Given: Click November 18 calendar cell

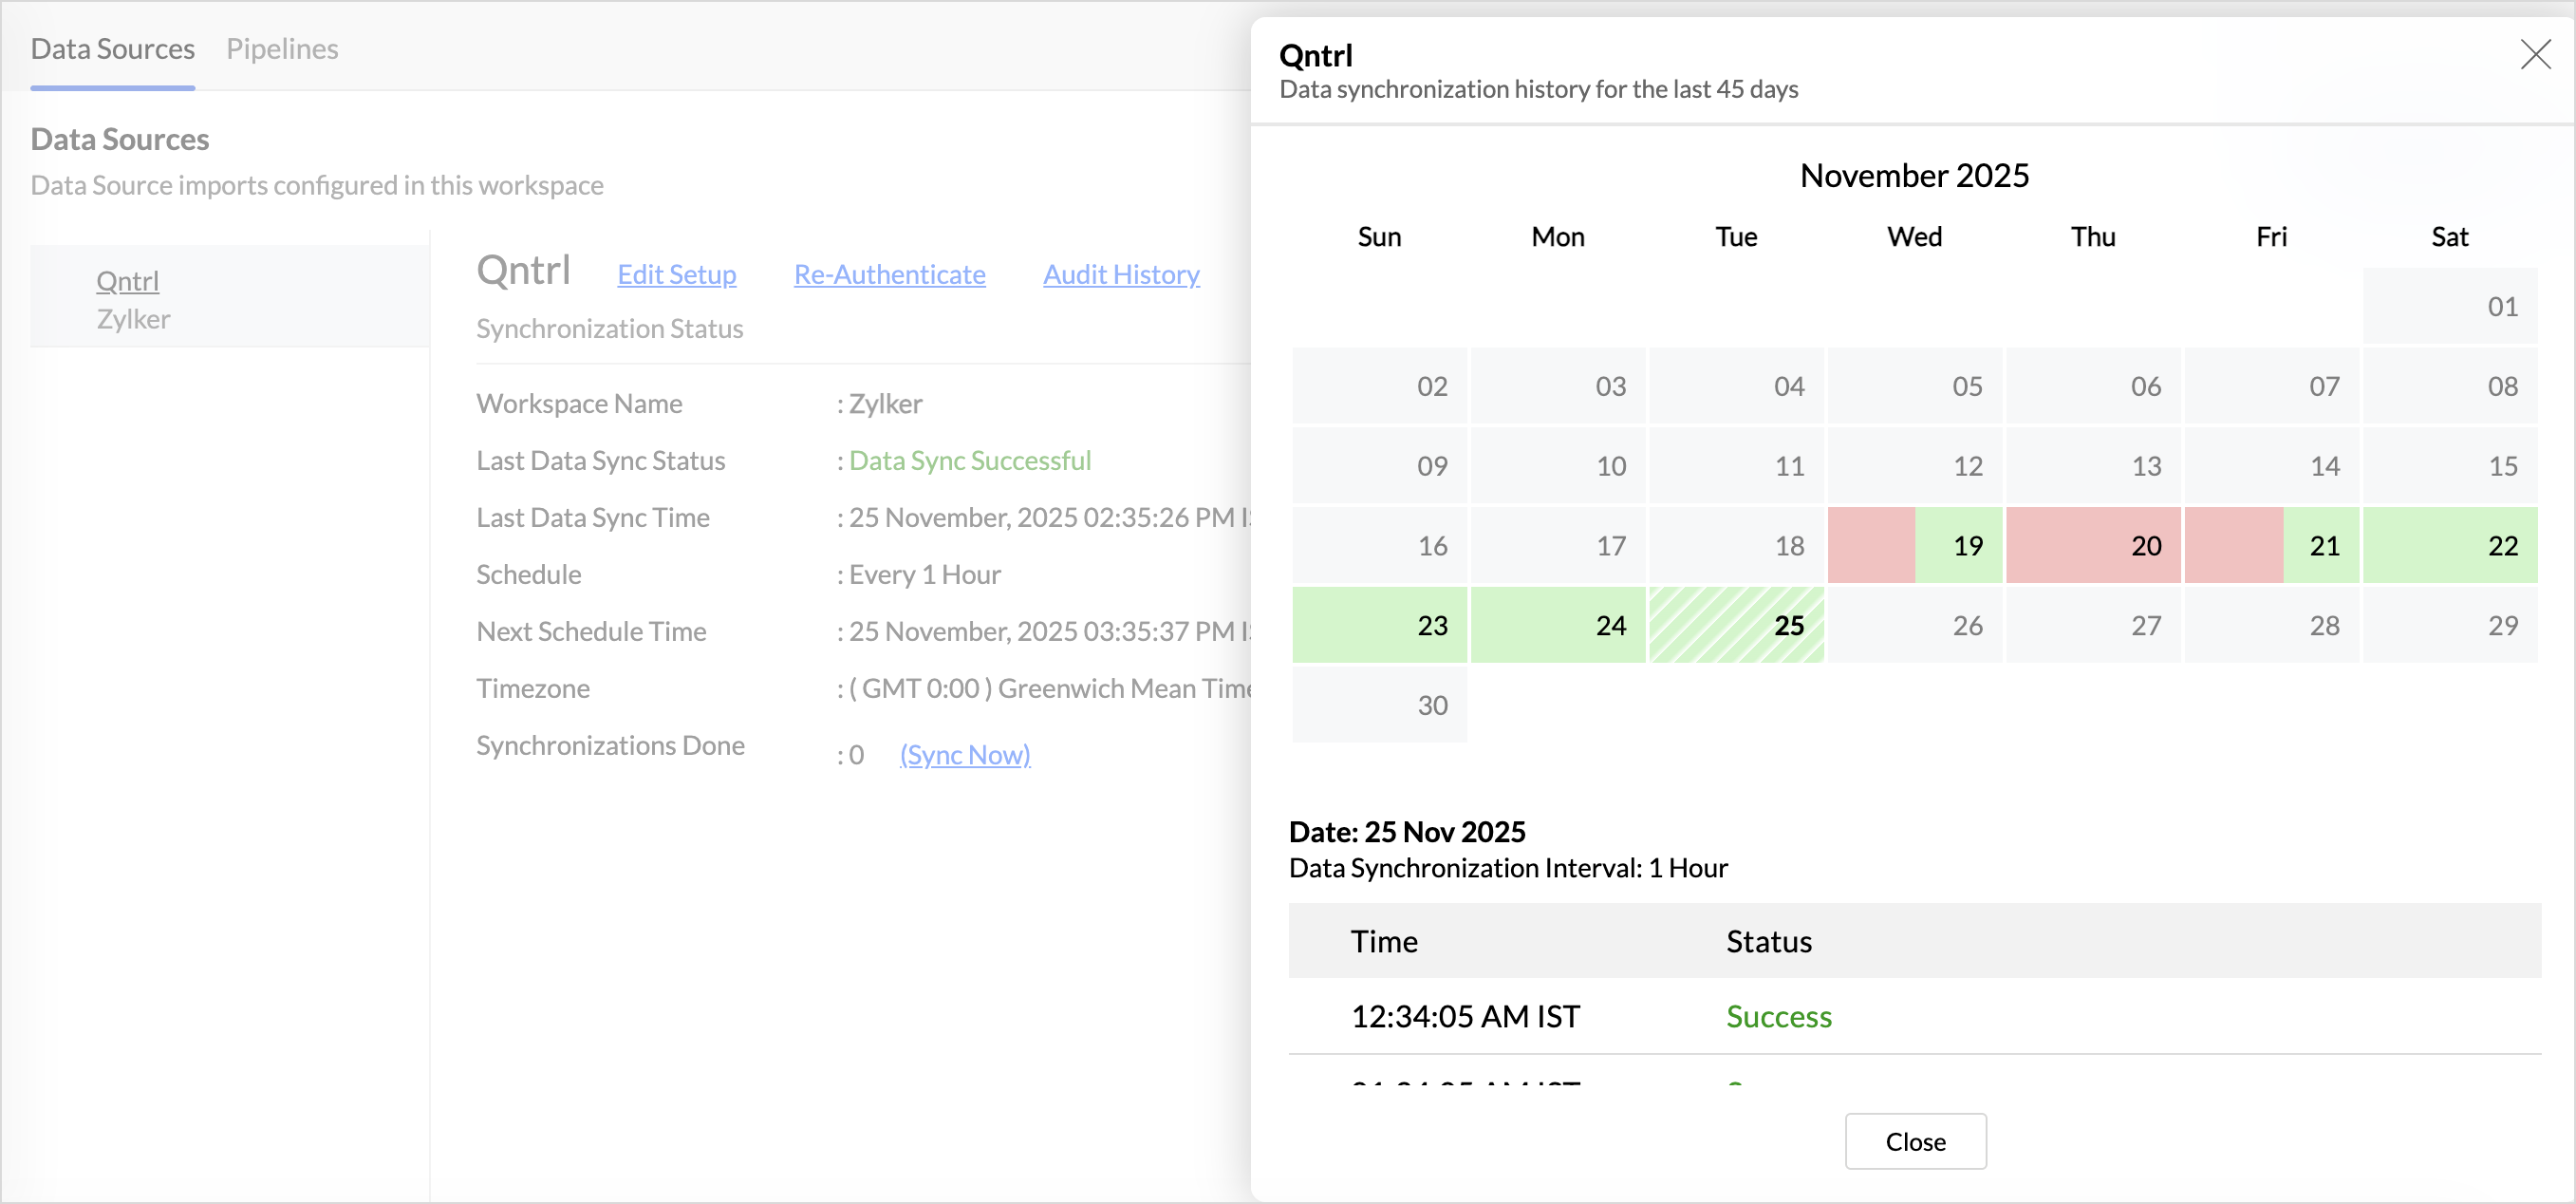Looking at the screenshot, I should 1736,545.
